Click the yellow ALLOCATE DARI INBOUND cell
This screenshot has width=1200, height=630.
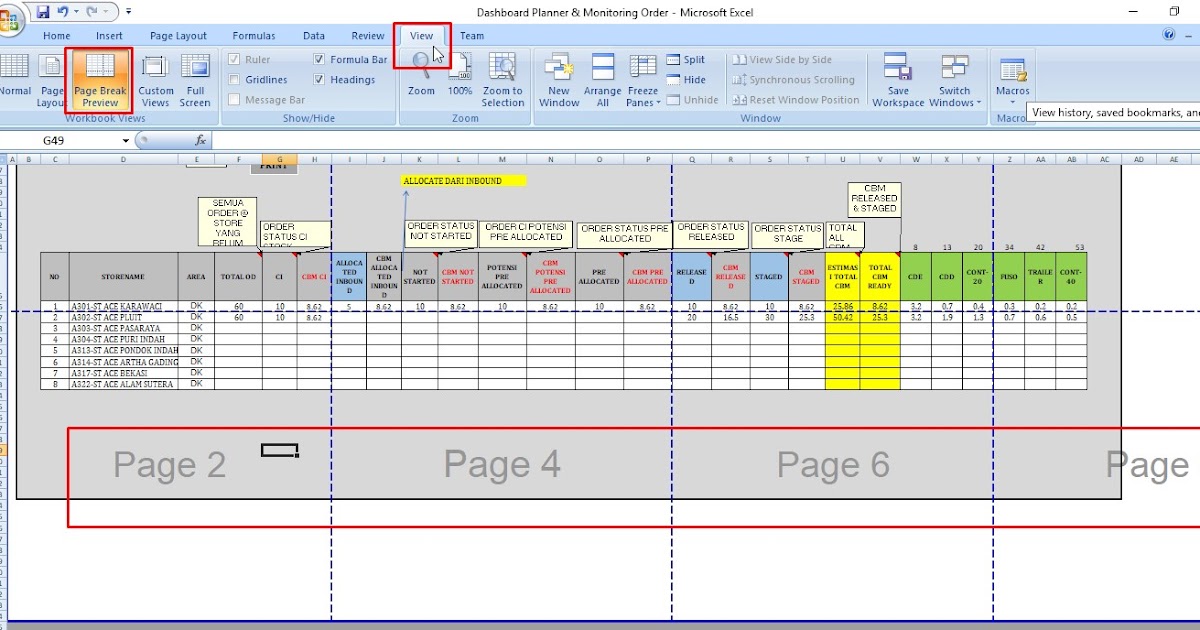[465, 181]
